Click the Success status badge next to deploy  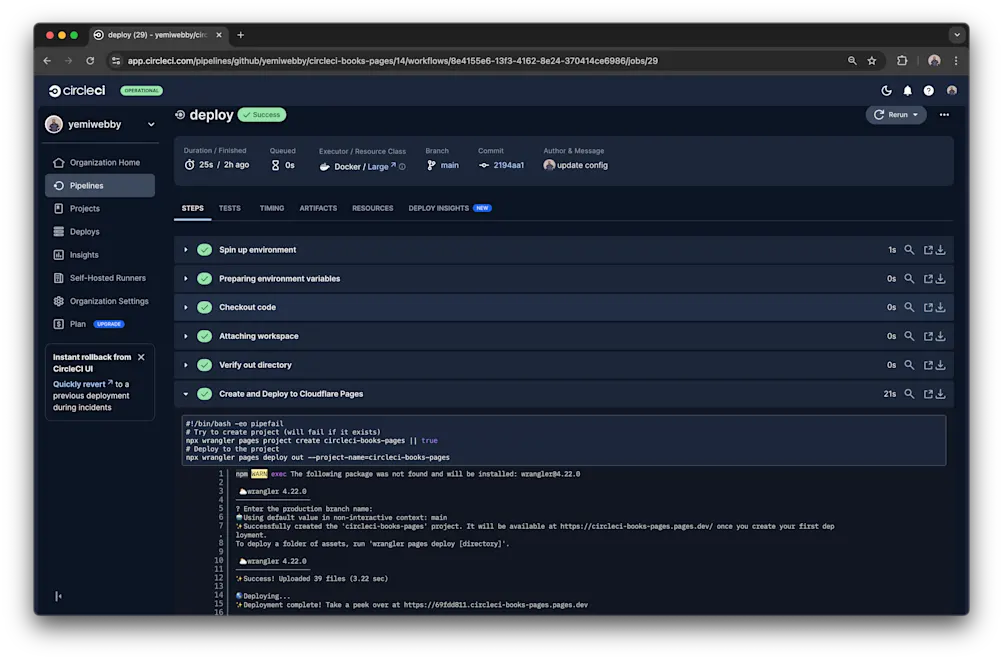click(261, 114)
